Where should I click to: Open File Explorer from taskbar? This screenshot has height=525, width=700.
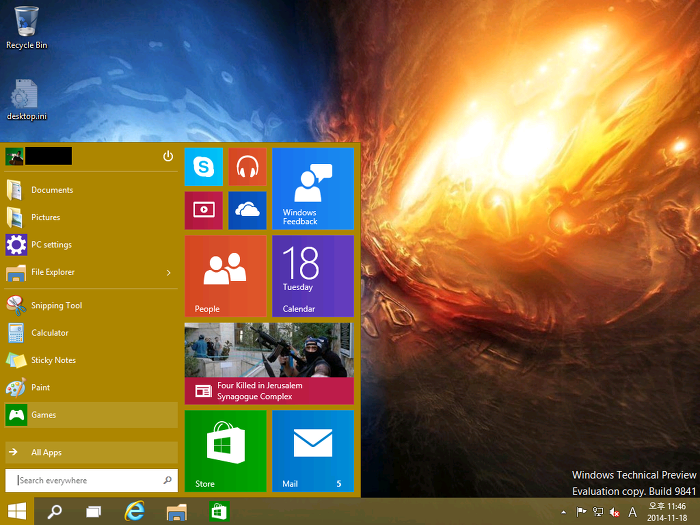[177, 512]
